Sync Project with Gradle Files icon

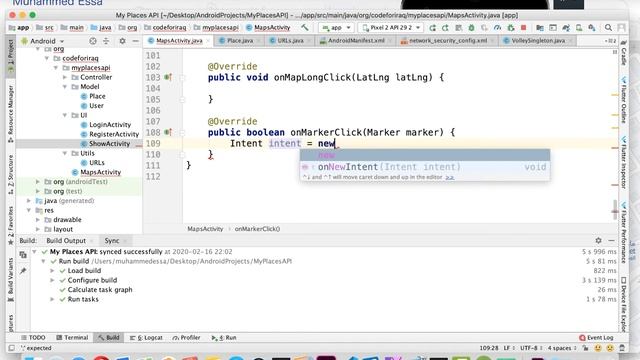[x=566, y=28]
